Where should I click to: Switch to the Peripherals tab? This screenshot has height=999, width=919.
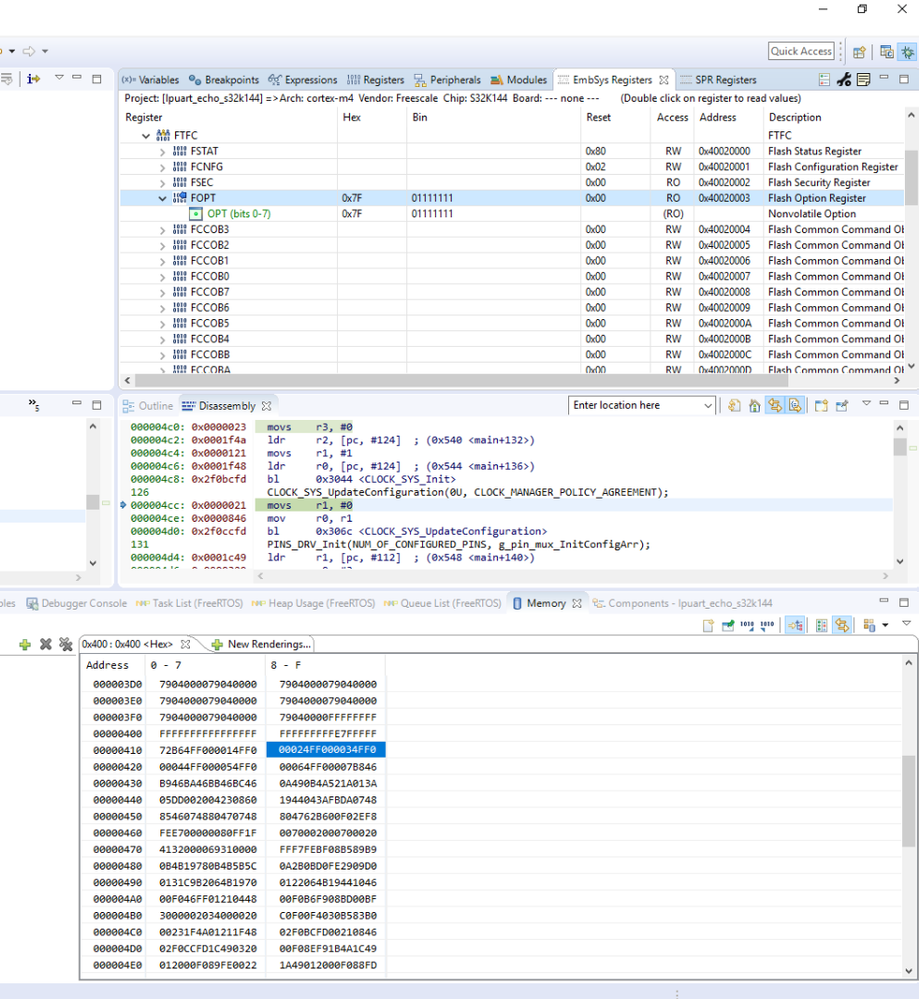tap(447, 80)
